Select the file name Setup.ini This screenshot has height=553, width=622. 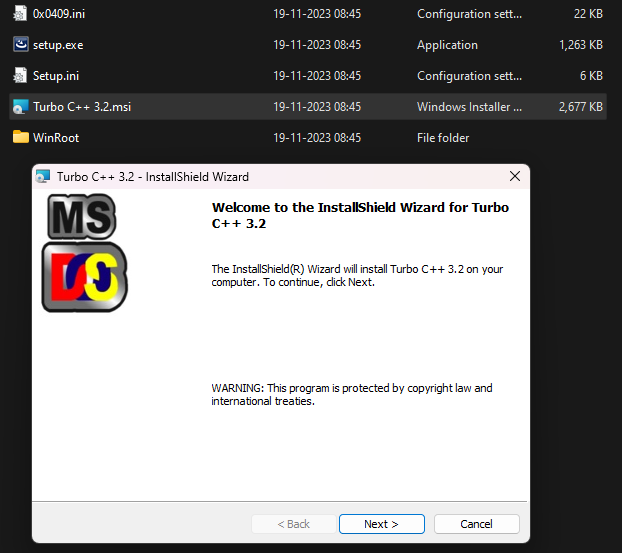[56, 76]
